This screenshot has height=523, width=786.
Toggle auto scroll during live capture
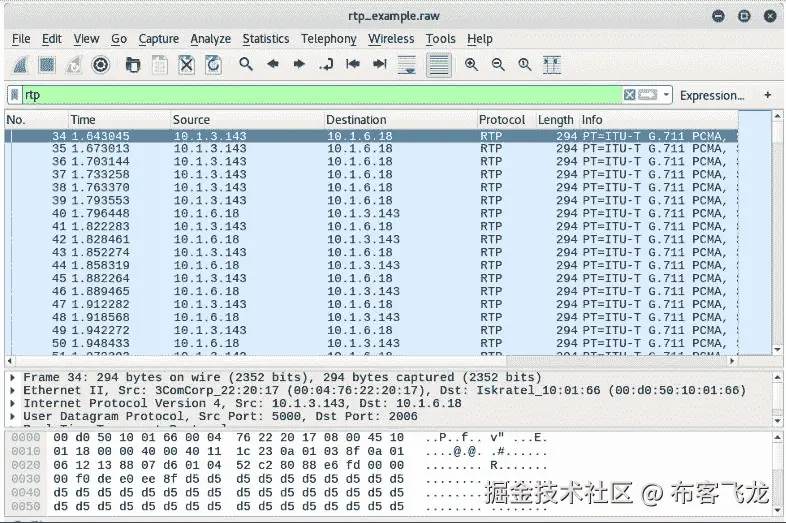point(407,65)
